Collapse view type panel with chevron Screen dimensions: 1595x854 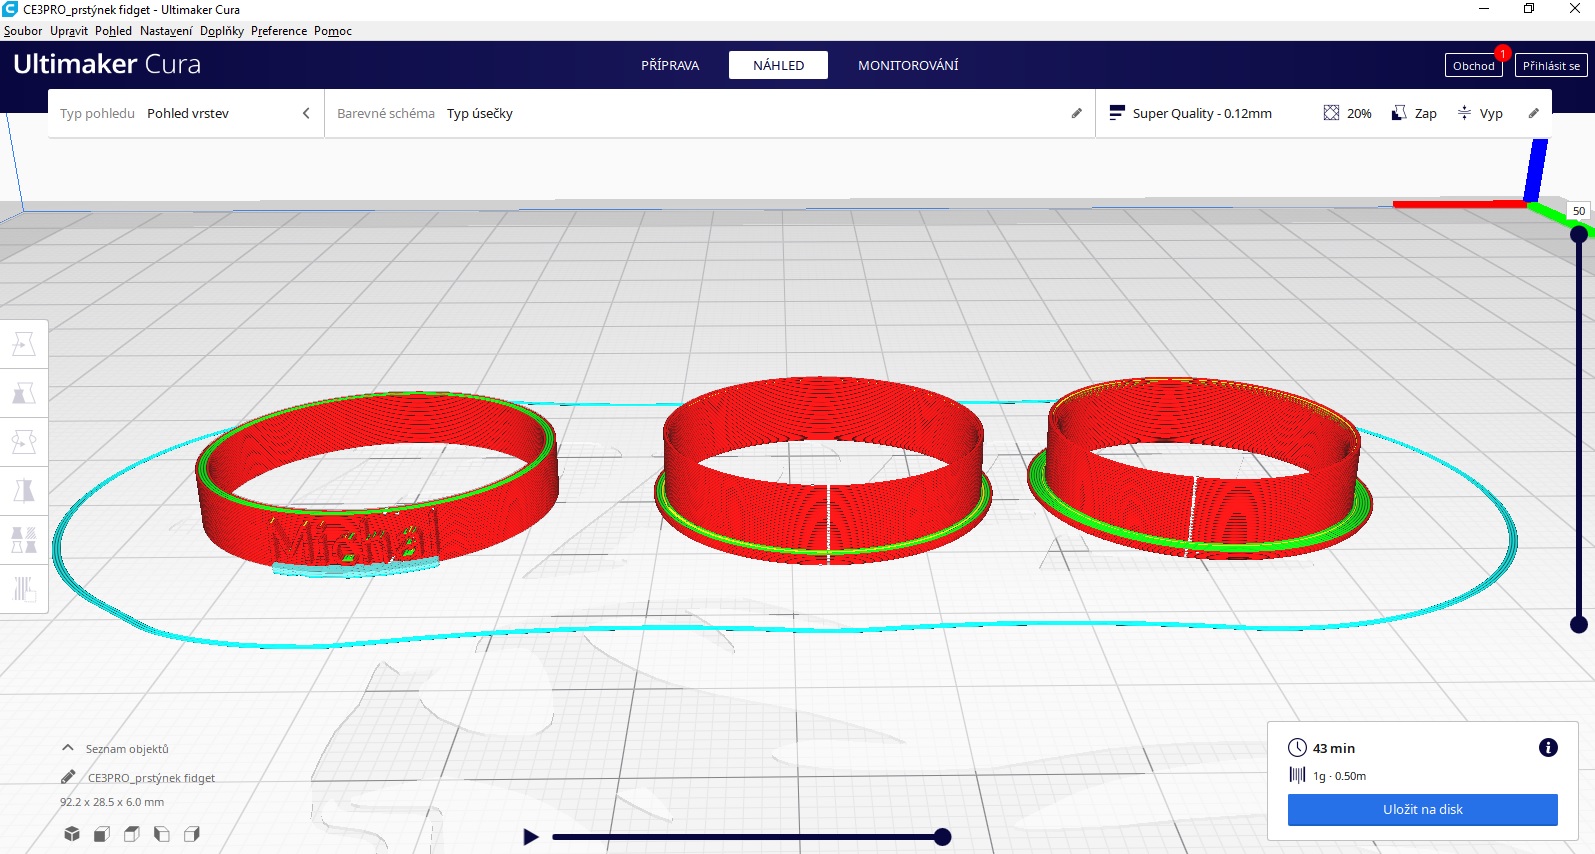point(306,113)
